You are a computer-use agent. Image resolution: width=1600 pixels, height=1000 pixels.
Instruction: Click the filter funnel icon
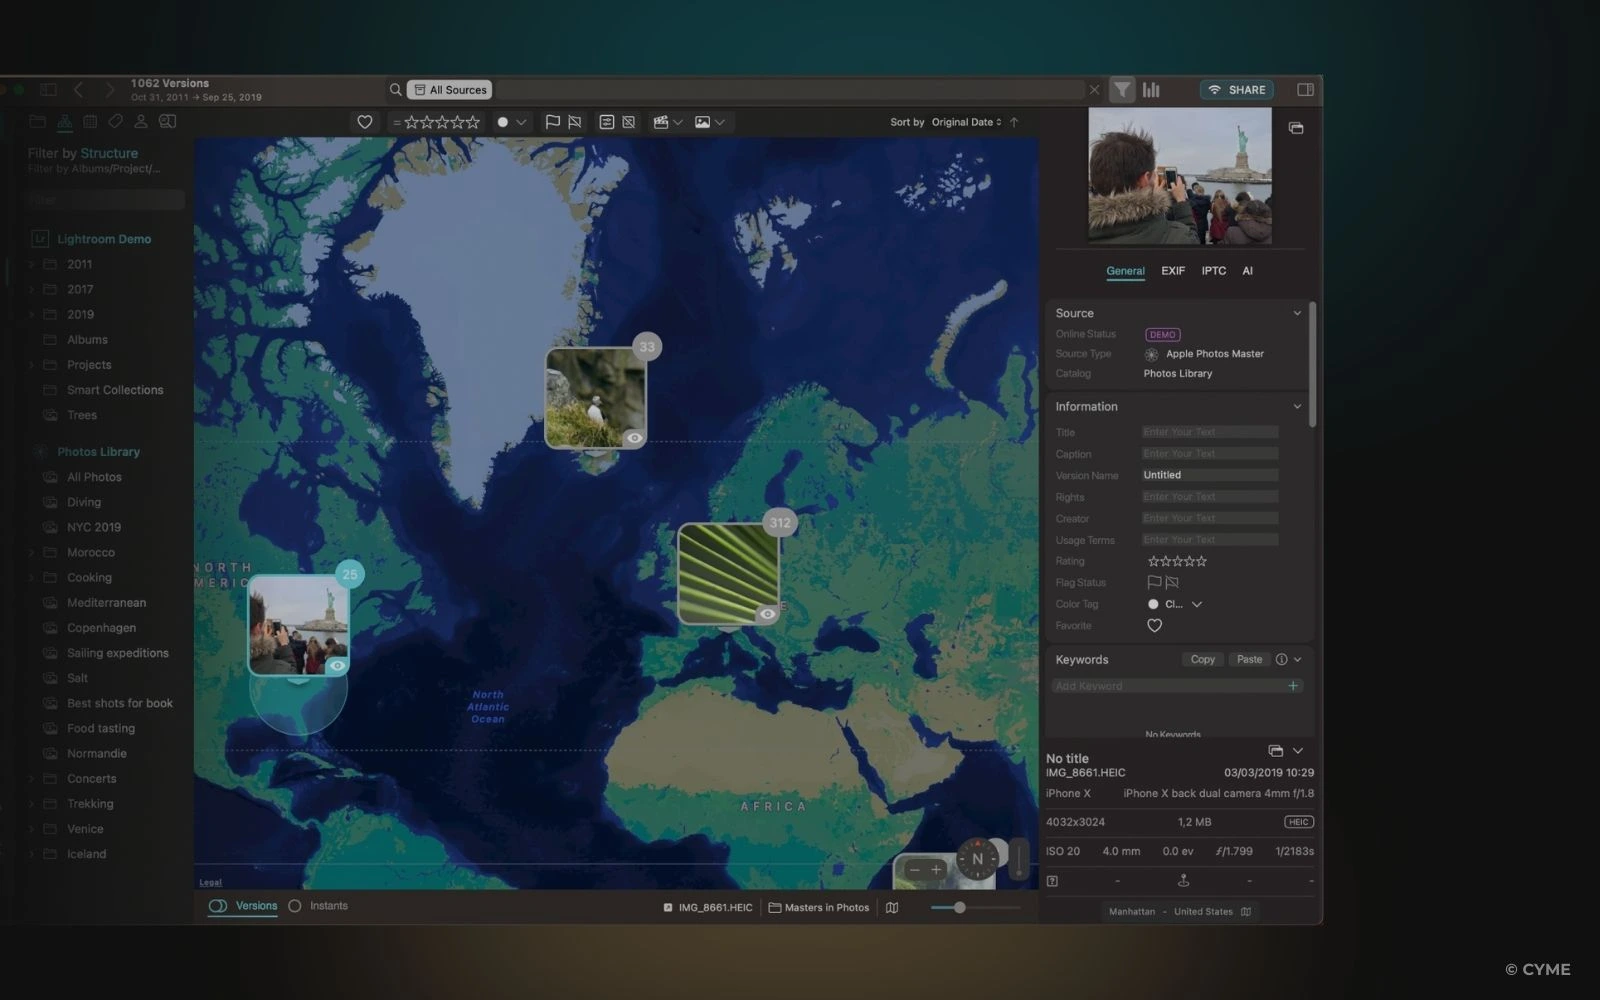coord(1122,90)
